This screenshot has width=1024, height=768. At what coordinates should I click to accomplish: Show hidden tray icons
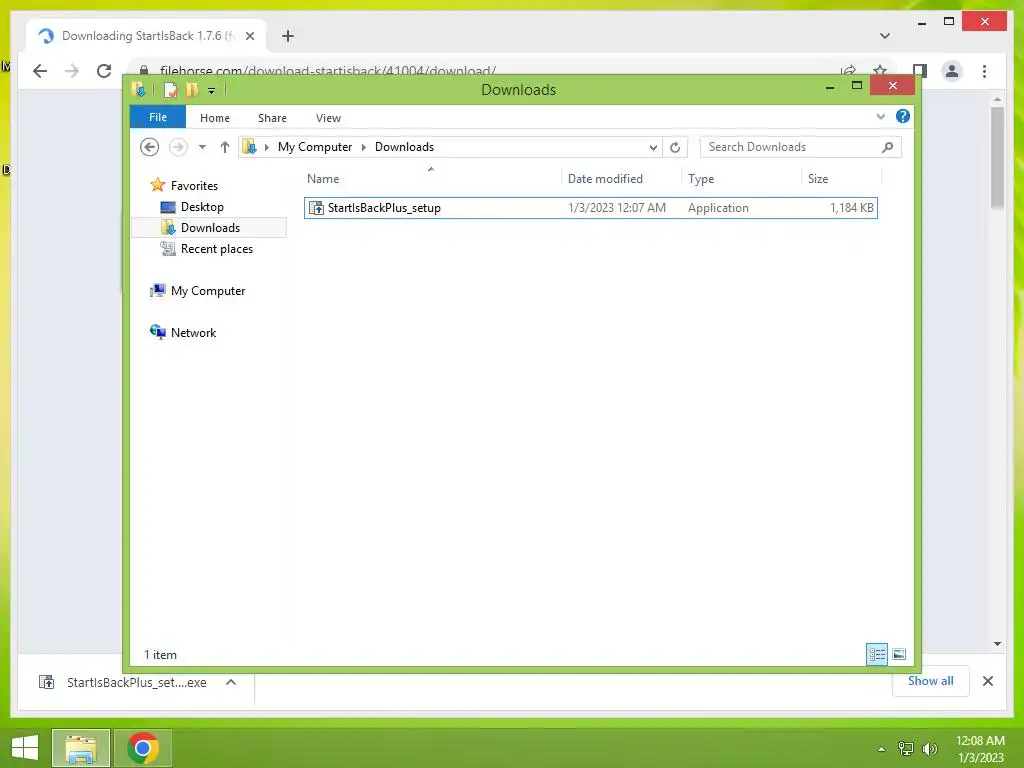(881, 748)
